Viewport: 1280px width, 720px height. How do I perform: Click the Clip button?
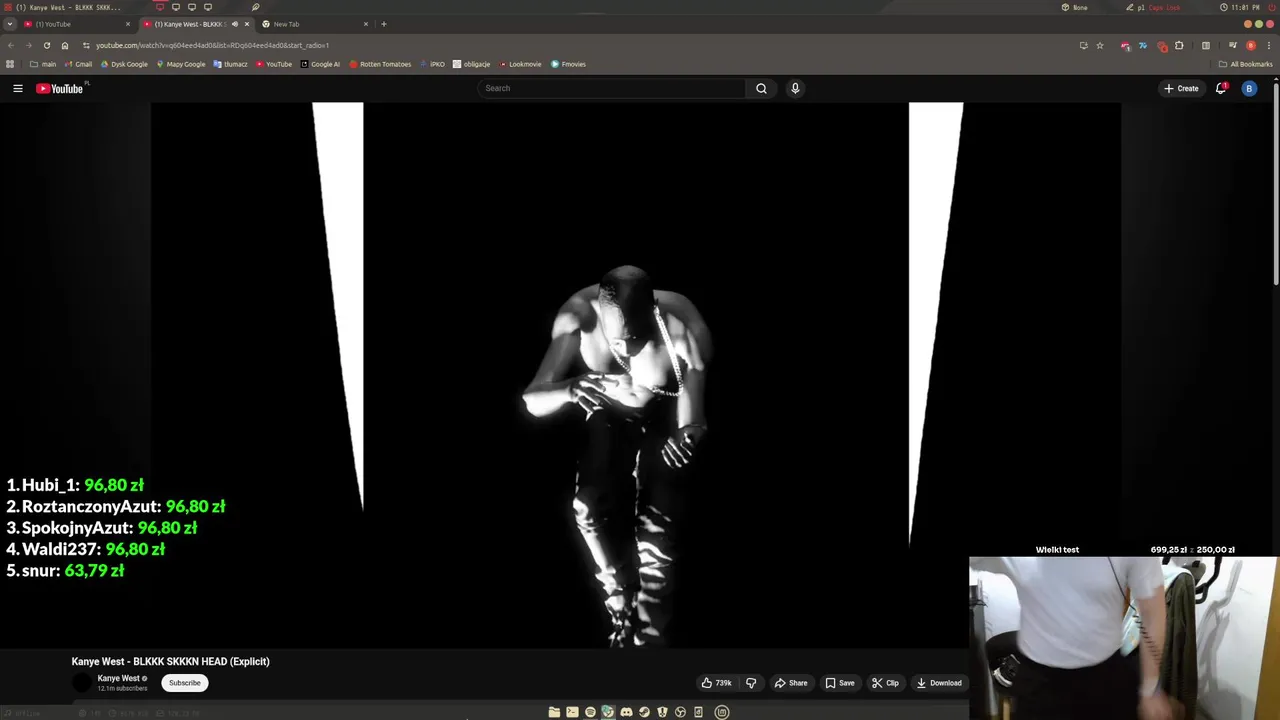(885, 683)
